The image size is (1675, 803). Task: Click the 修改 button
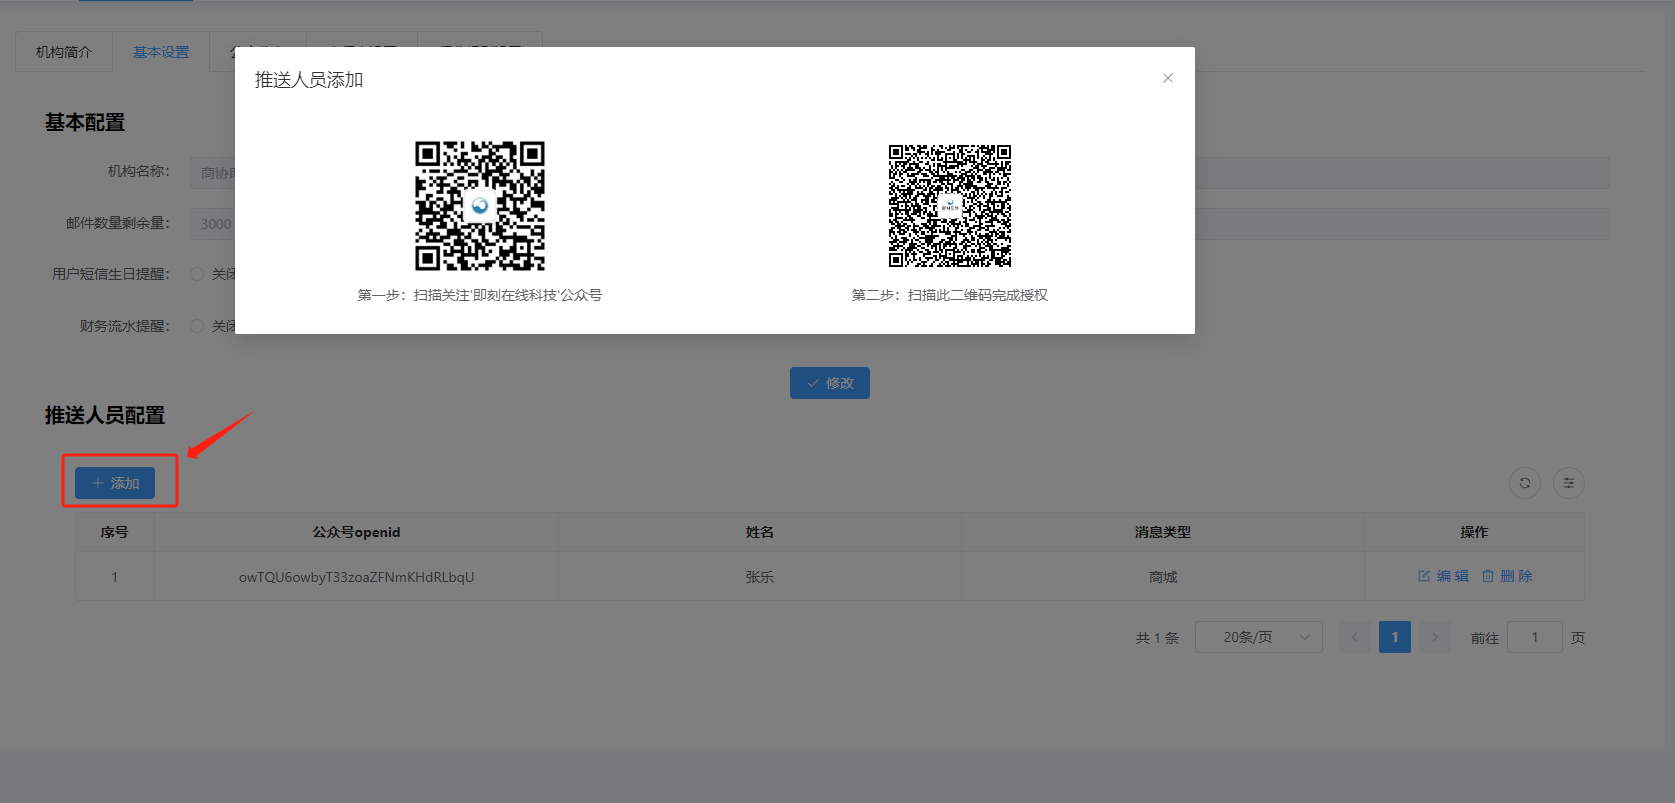pyautogui.click(x=829, y=383)
